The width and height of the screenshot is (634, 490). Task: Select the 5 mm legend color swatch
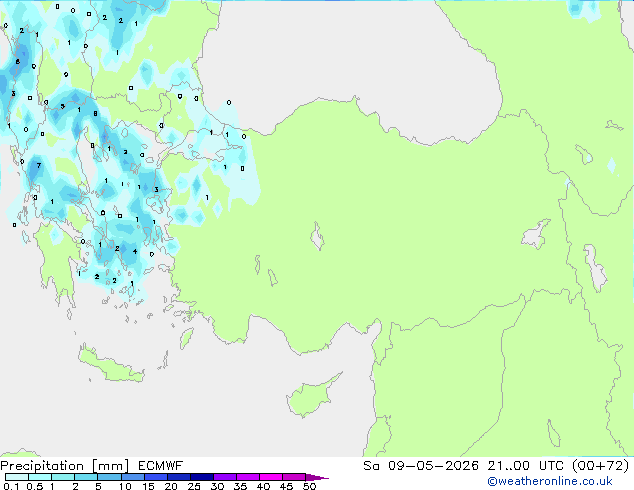coord(109,477)
